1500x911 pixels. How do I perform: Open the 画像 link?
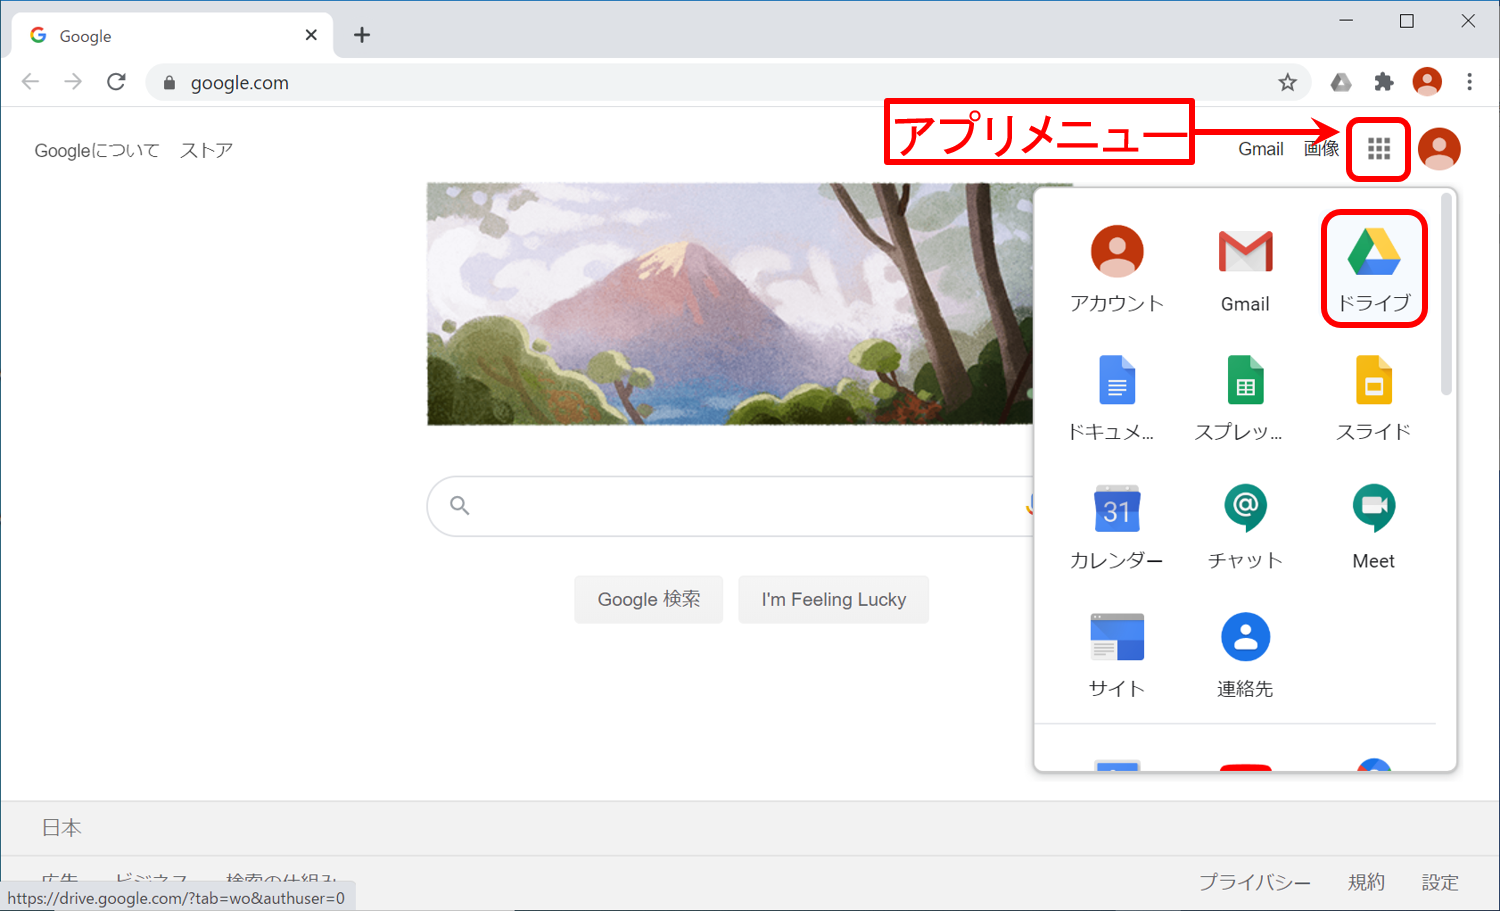(1321, 149)
